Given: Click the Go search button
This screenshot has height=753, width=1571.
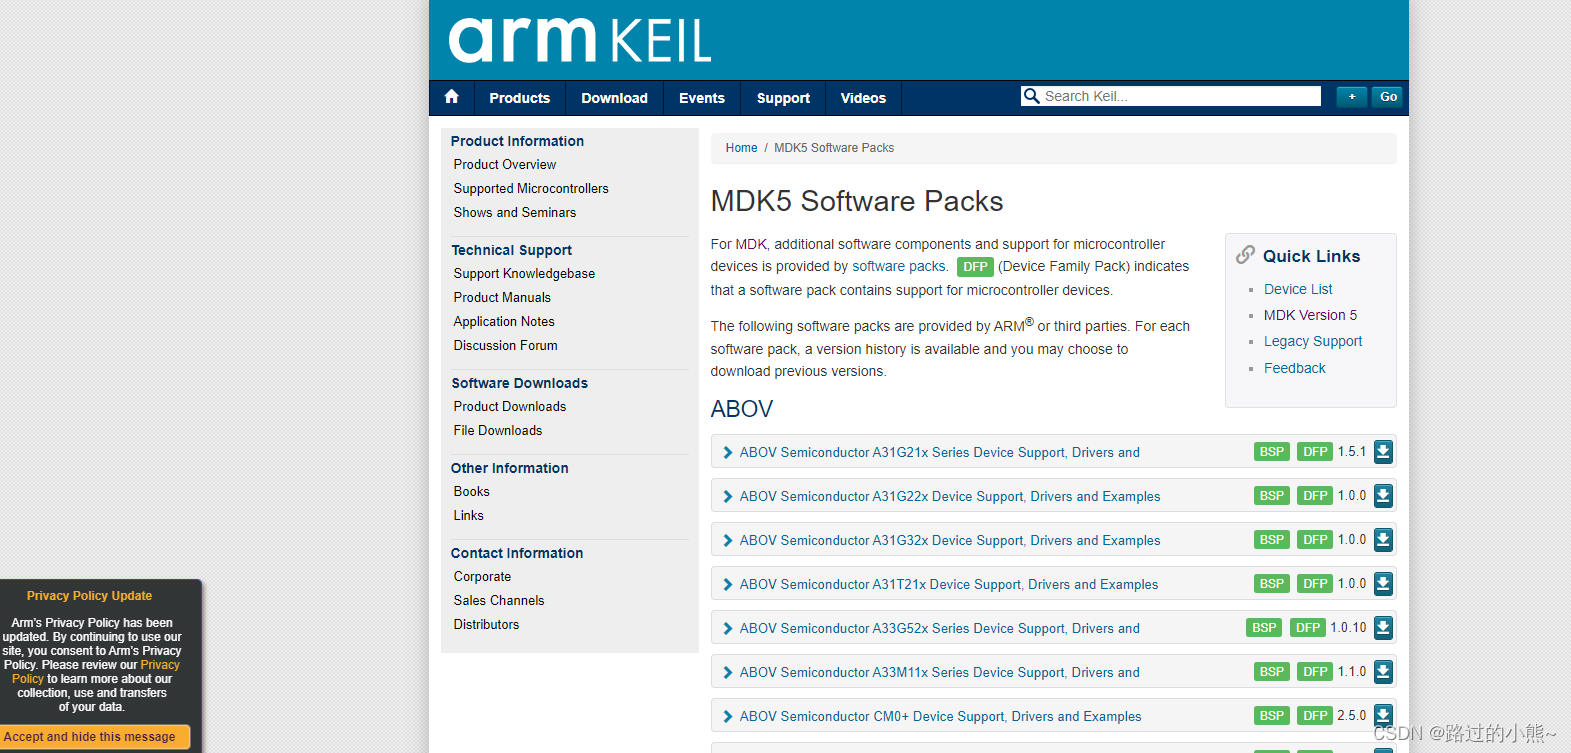Looking at the screenshot, I should tap(1388, 97).
